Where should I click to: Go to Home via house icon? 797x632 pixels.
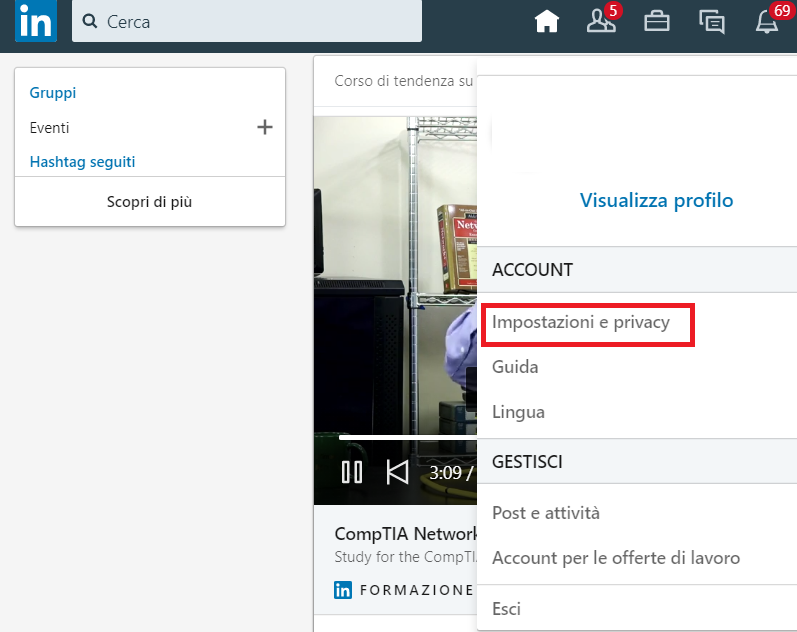[546, 21]
